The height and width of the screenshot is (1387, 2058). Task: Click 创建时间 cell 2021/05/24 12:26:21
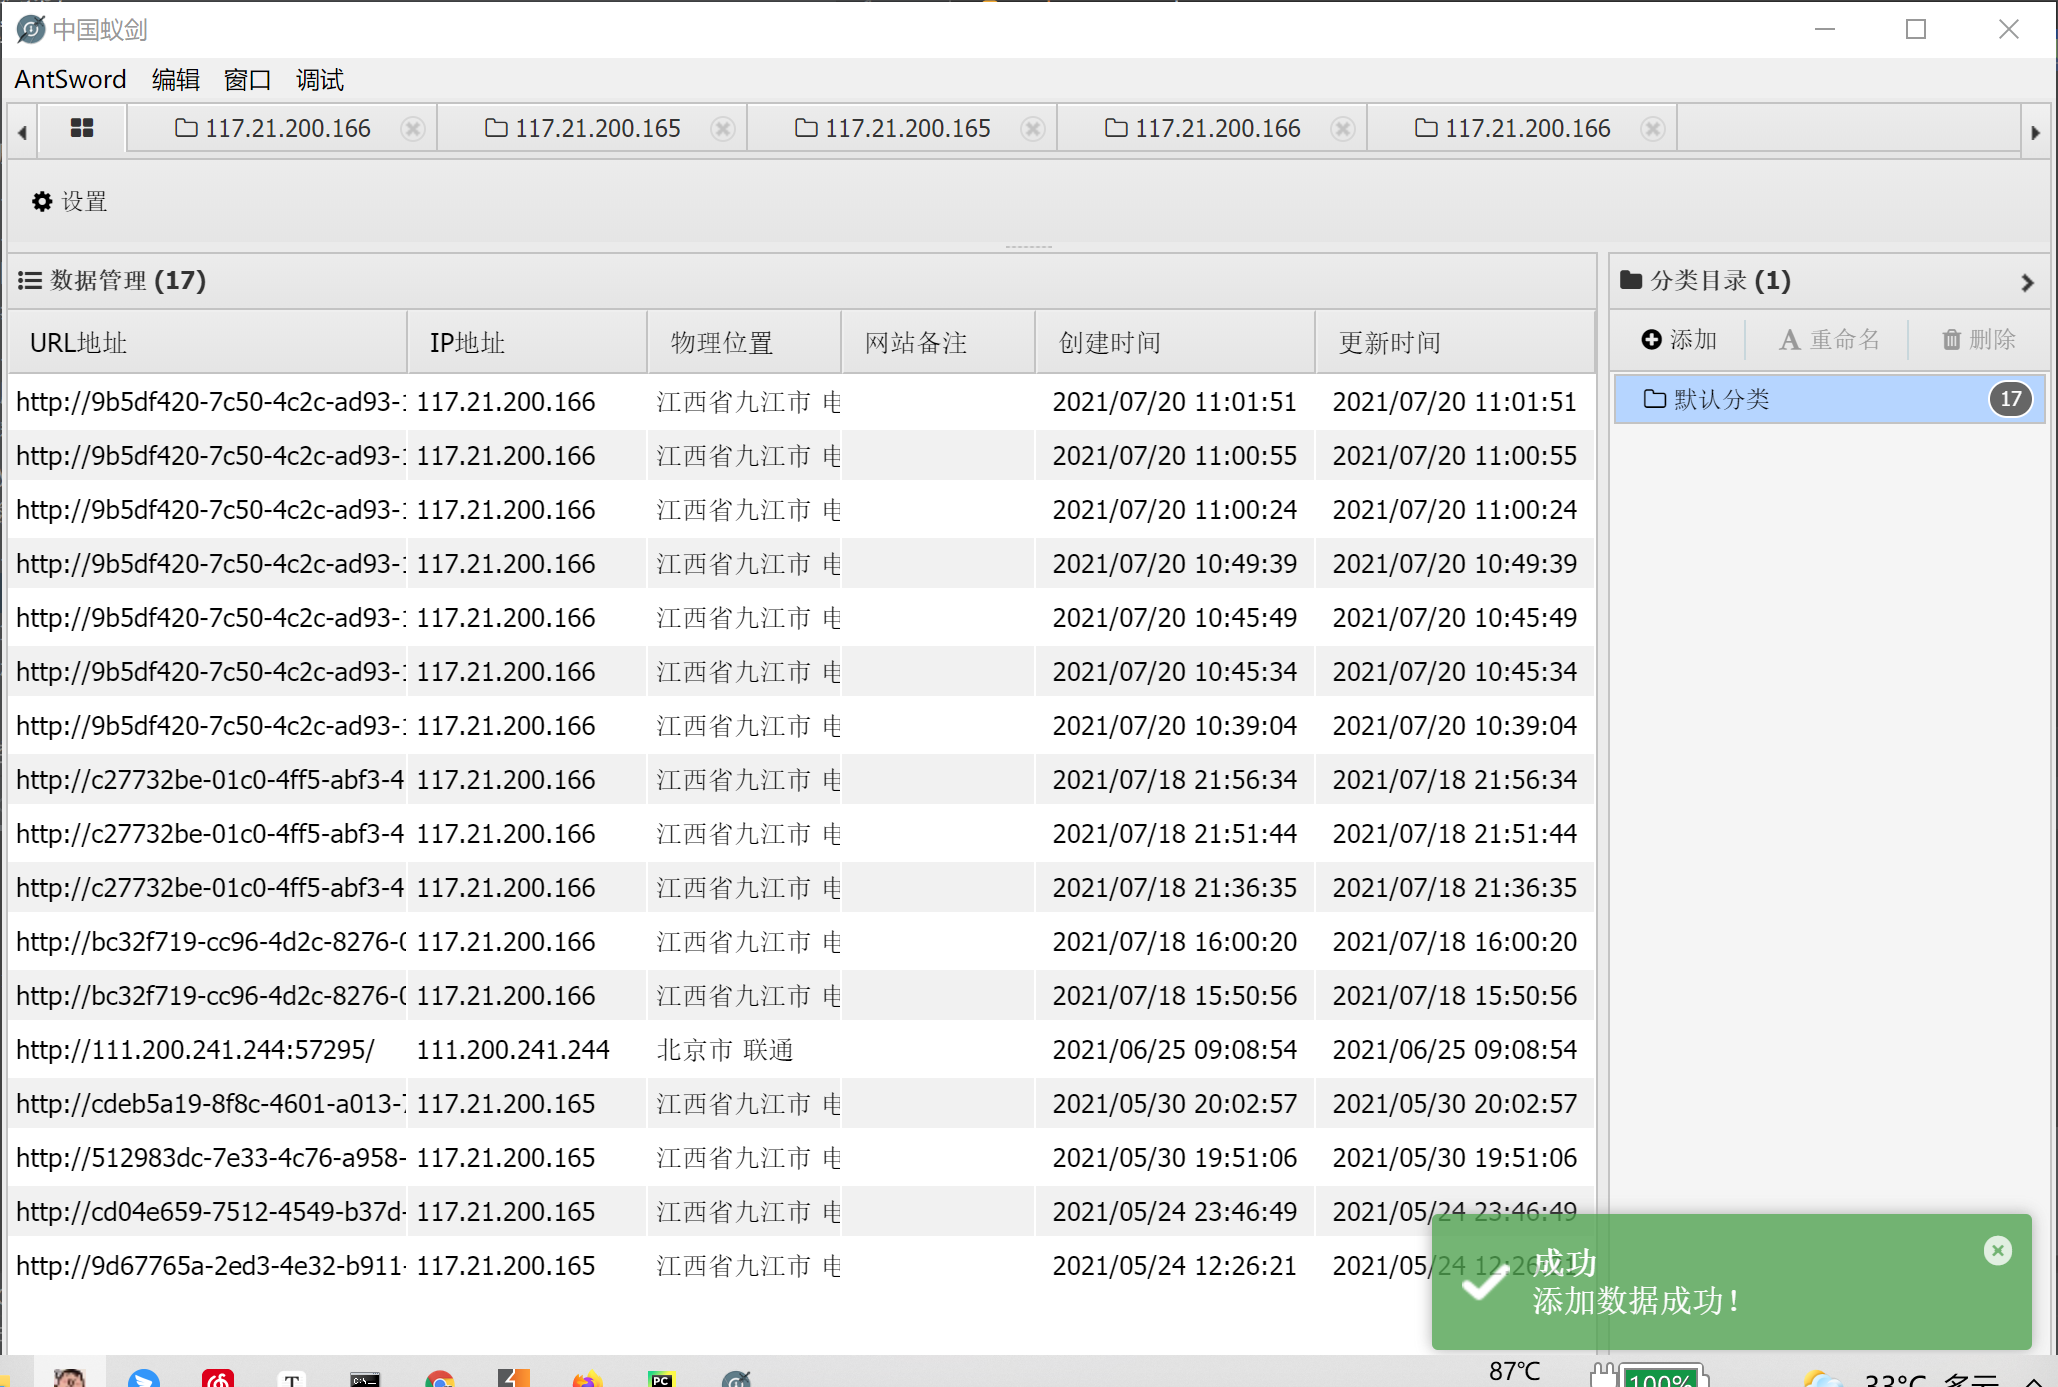pos(1175,1266)
